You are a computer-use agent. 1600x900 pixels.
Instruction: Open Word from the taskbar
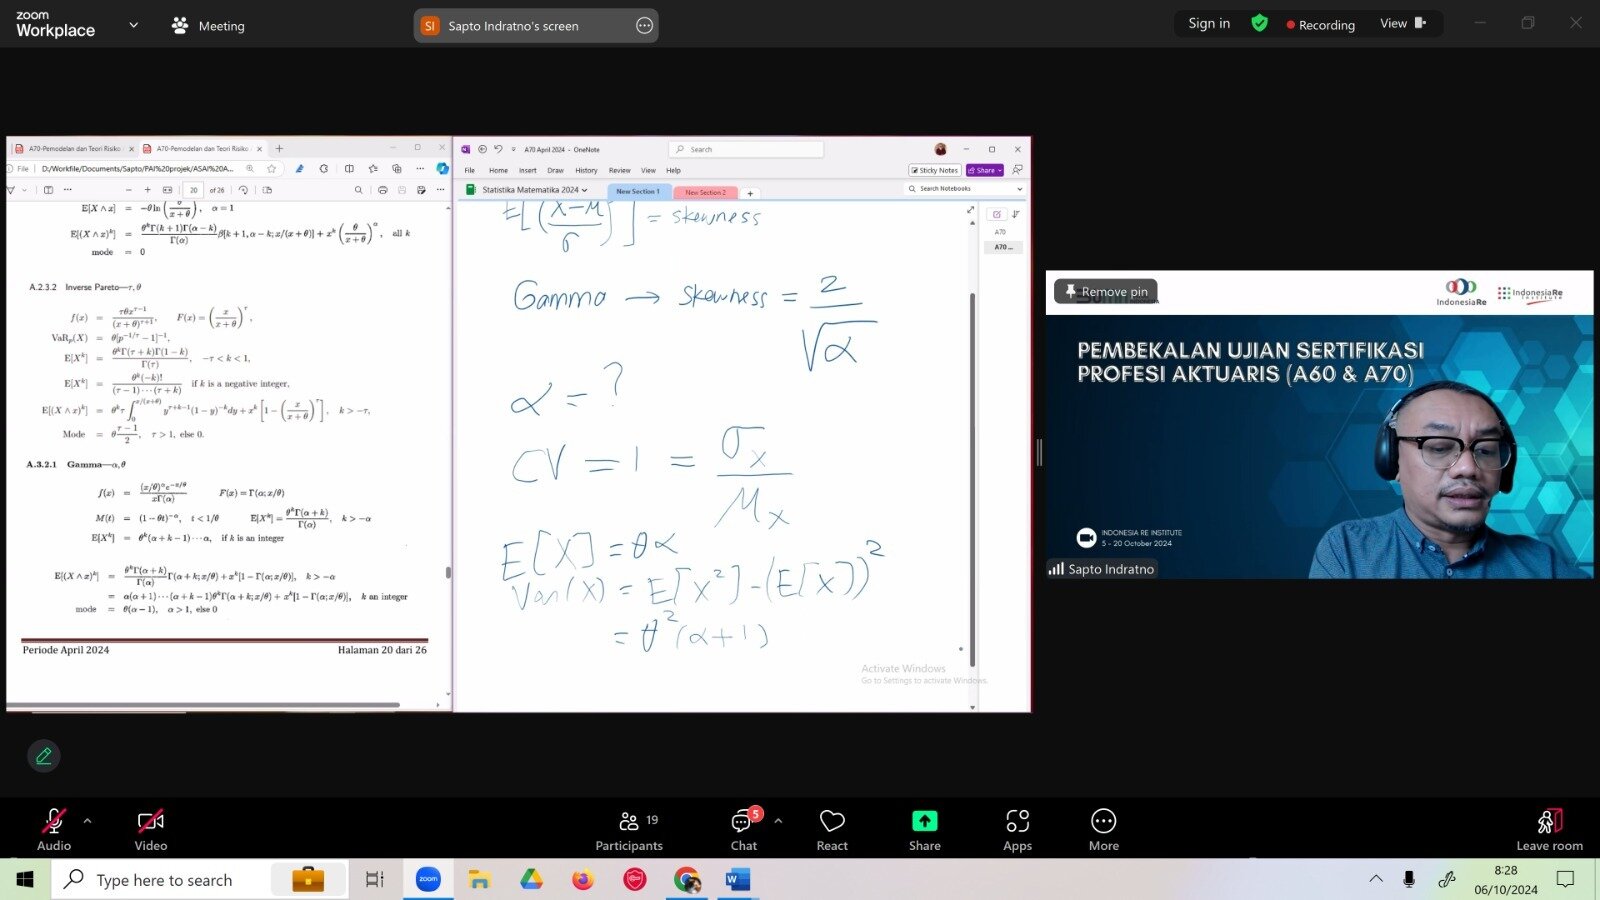[x=738, y=880]
